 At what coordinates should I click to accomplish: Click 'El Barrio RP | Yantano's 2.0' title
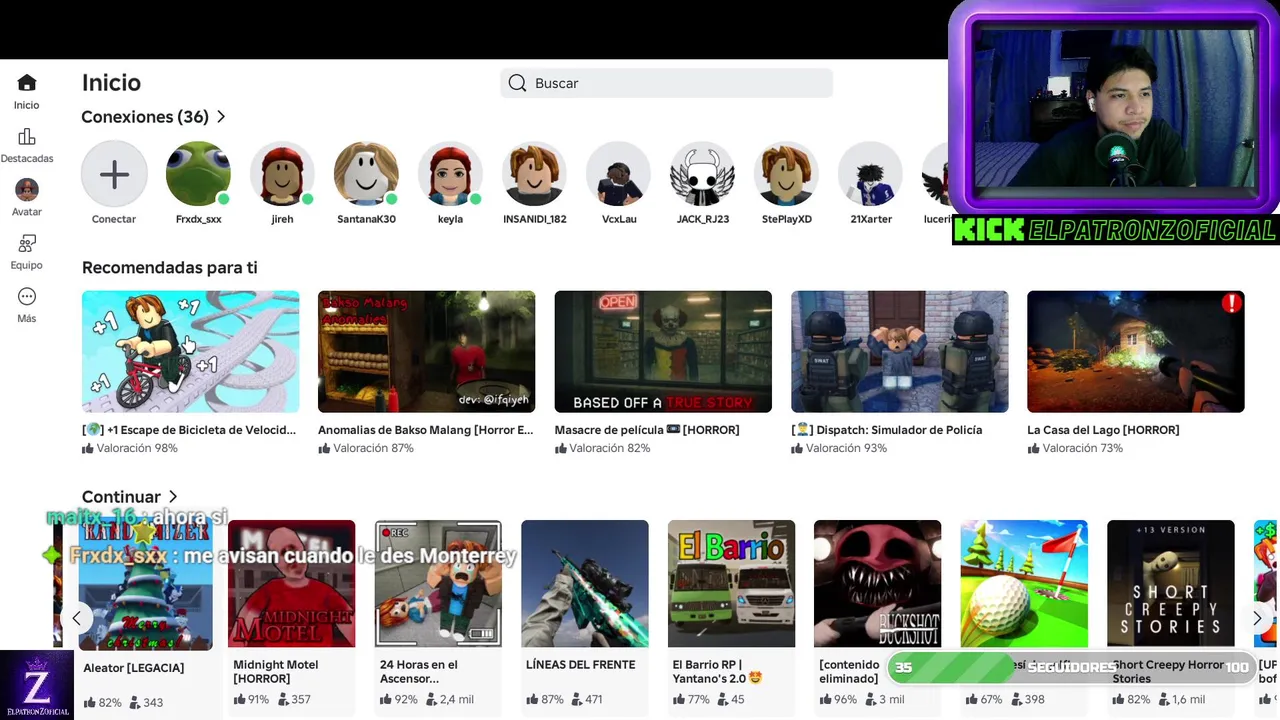coord(717,671)
